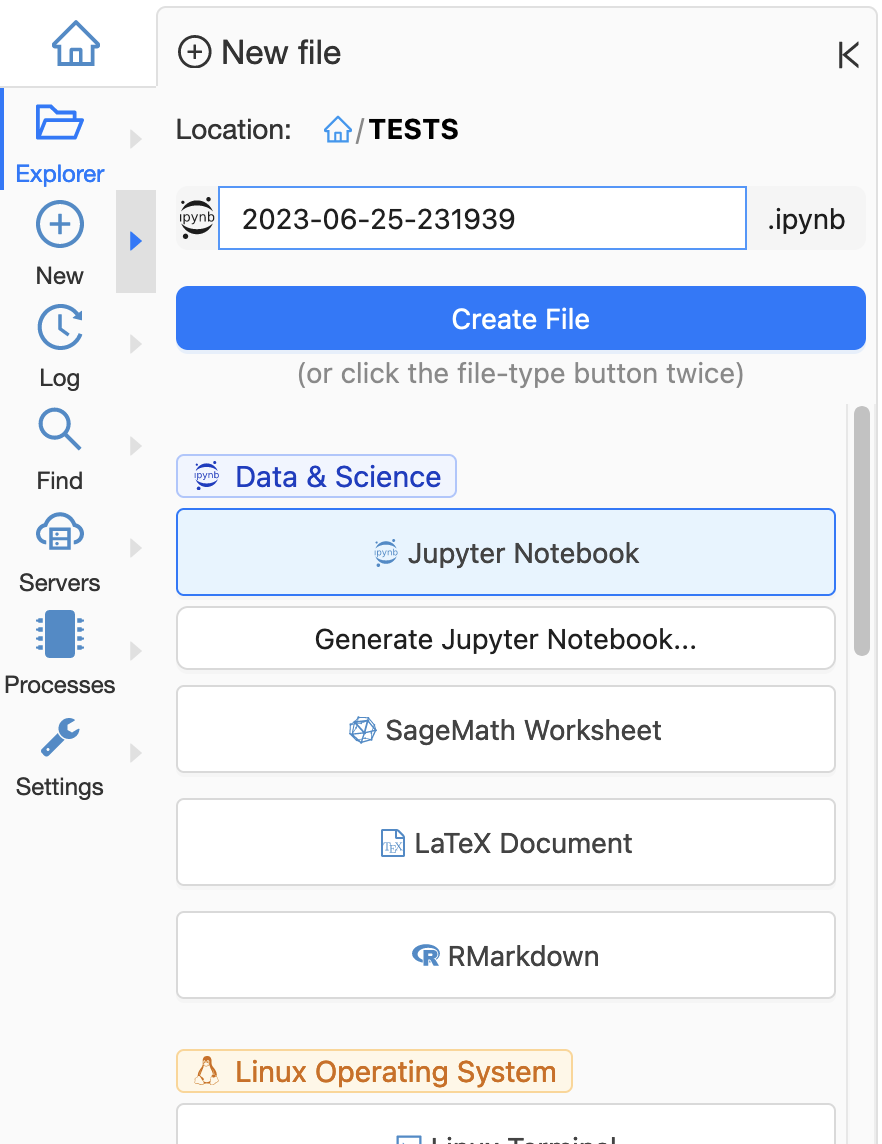
Task: Open the Explorer folder icon
Action: 59,123
